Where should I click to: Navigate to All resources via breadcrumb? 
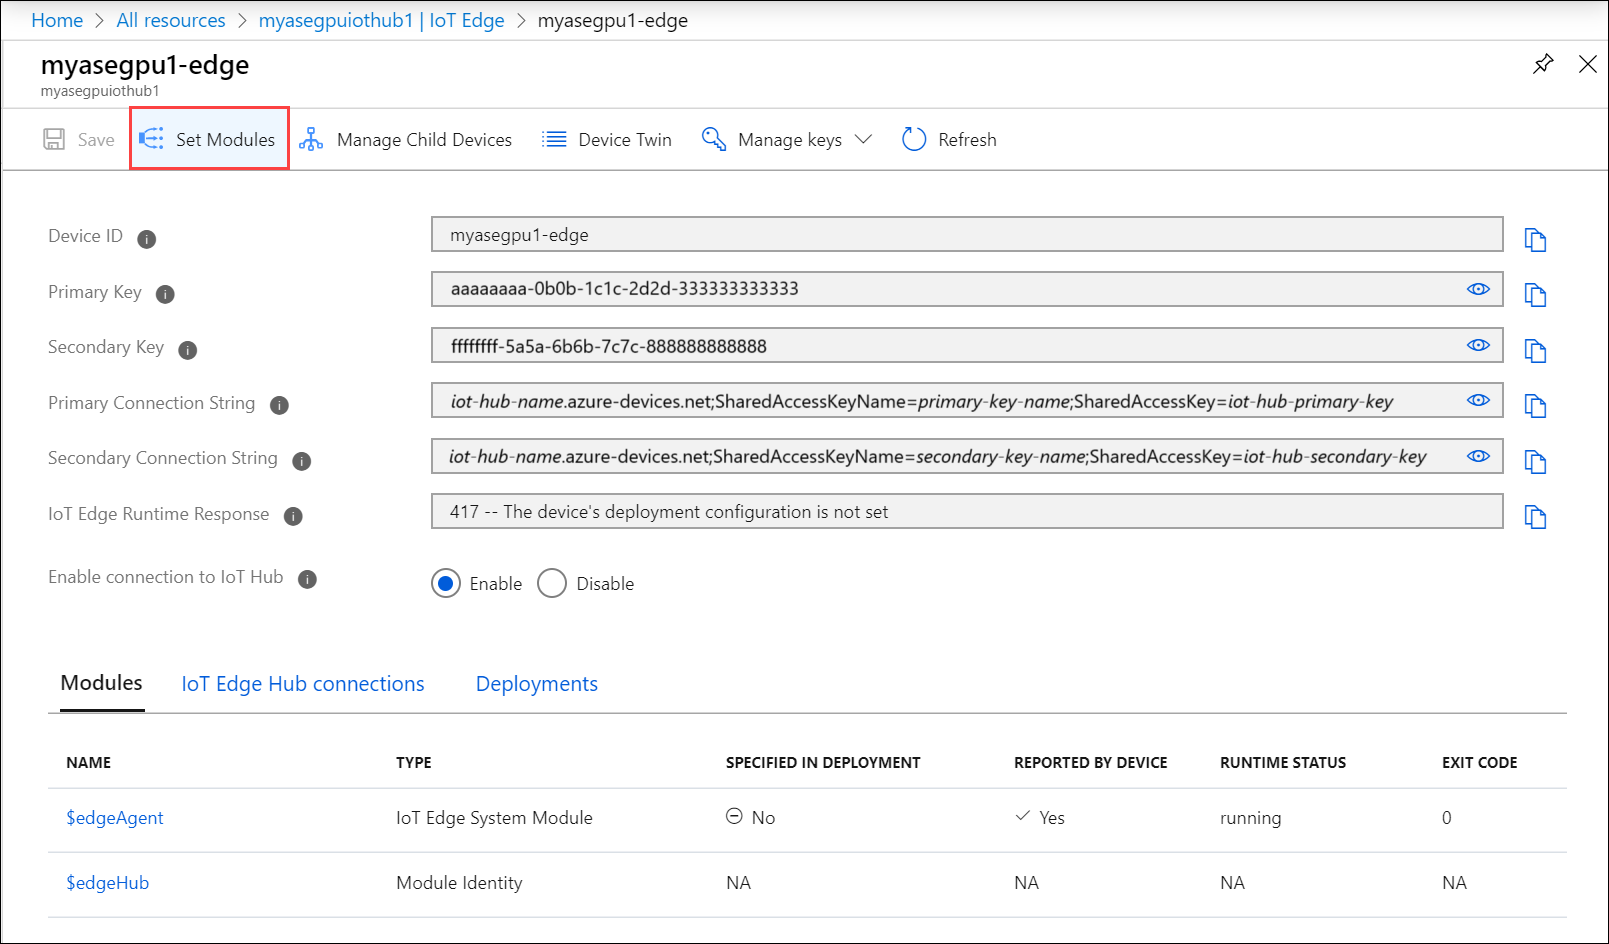coord(170,20)
